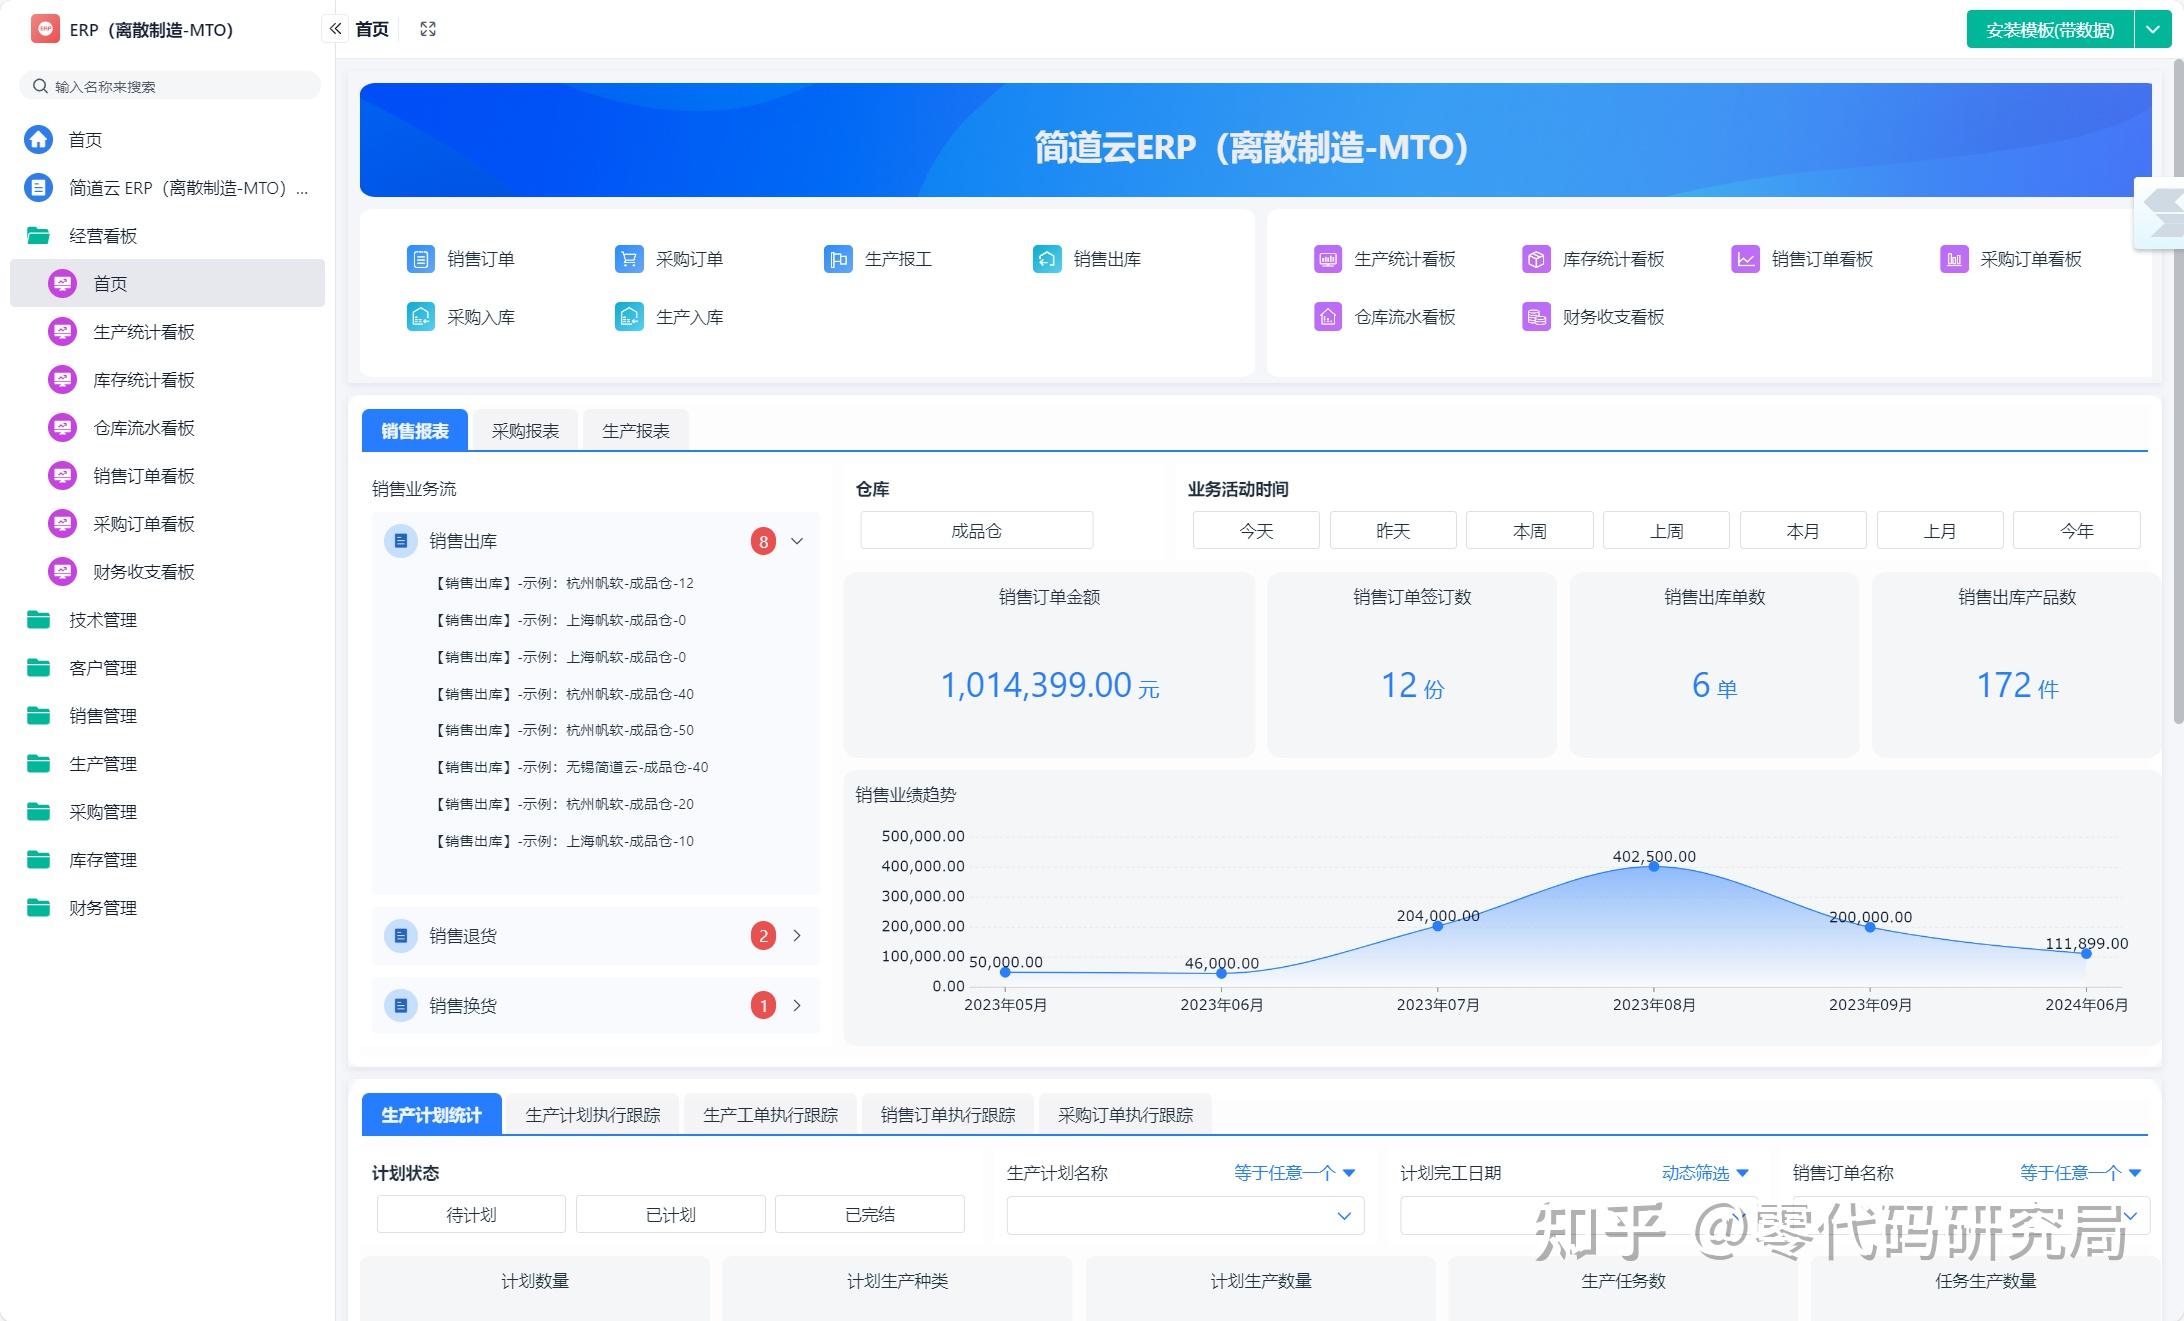Expand the 销售退货 section
Viewport: 2184px width, 1321px height.
point(797,935)
